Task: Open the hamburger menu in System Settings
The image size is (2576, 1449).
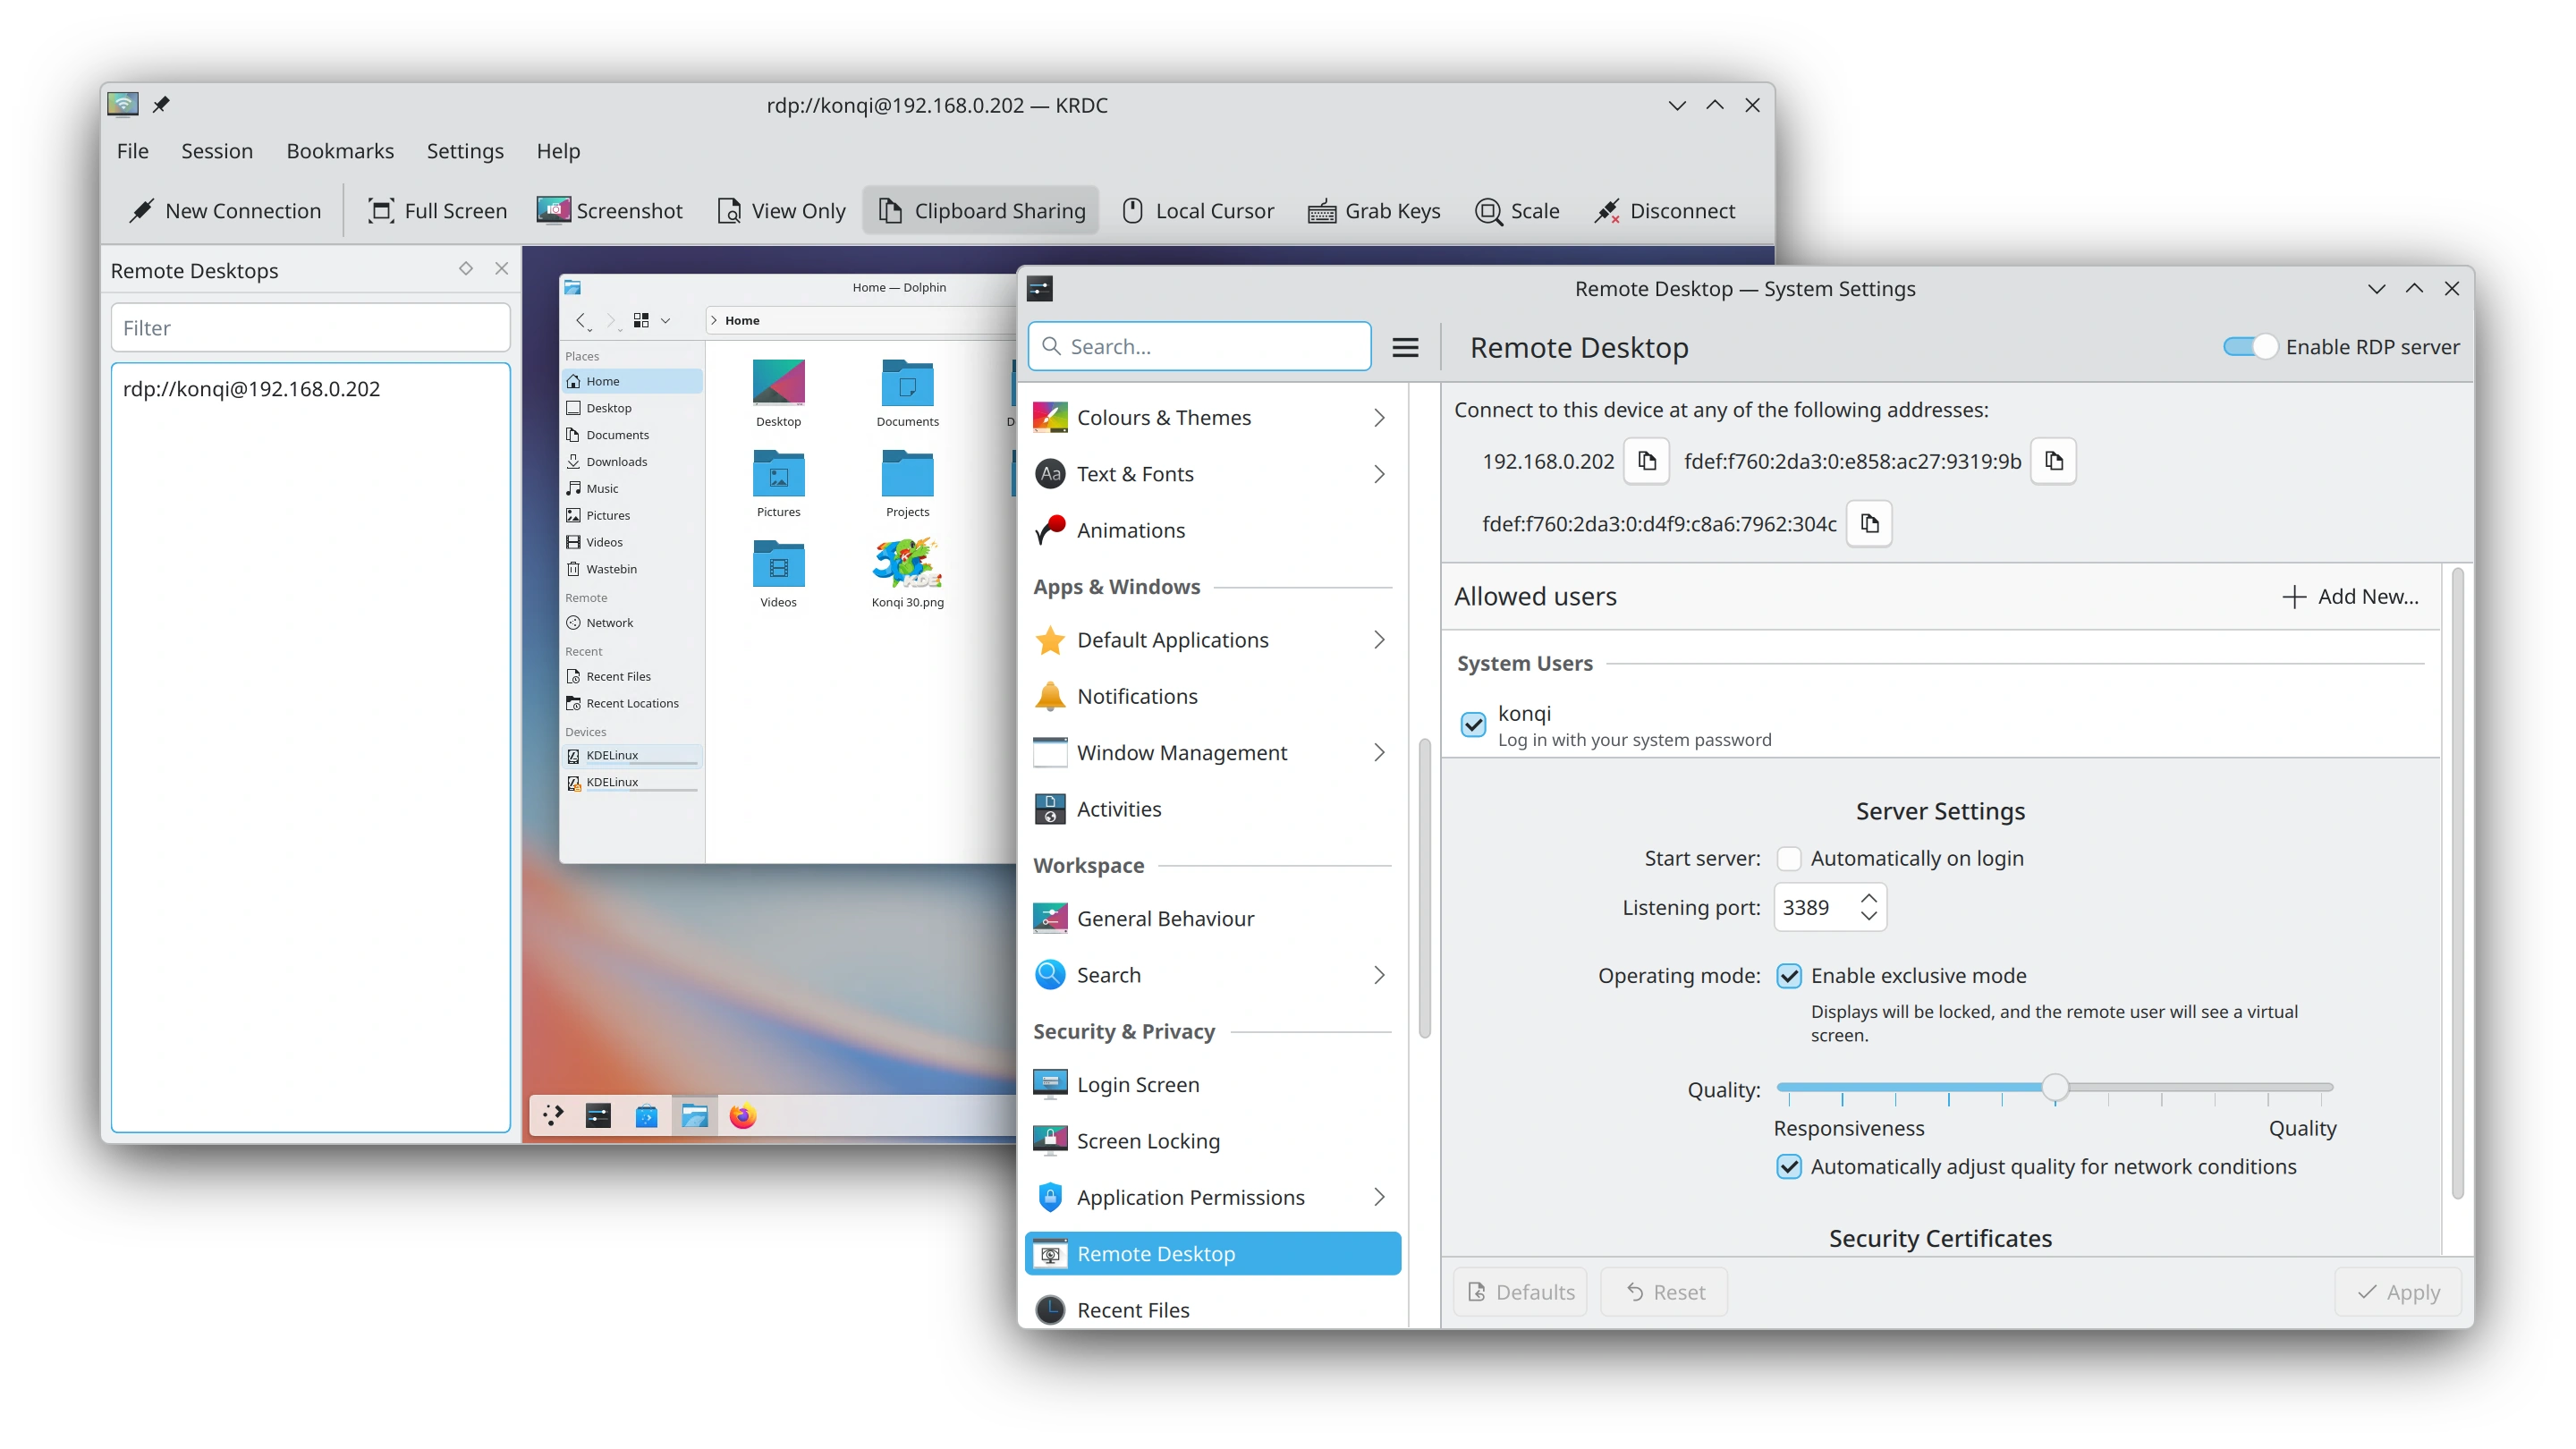Action: coord(1406,347)
